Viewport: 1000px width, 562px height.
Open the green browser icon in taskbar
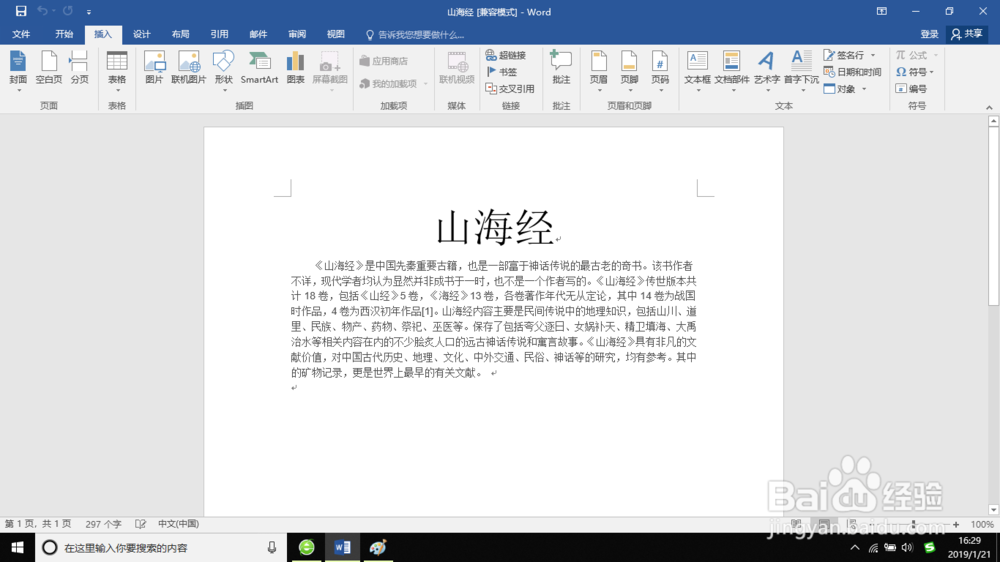(307, 547)
